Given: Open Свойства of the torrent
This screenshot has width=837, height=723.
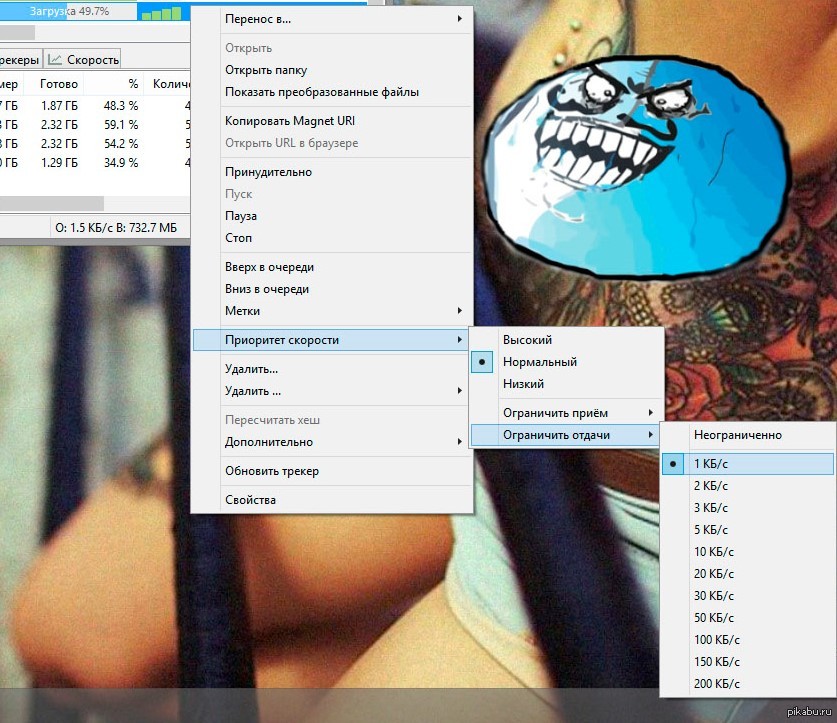Looking at the screenshot, I should [250, 500].
